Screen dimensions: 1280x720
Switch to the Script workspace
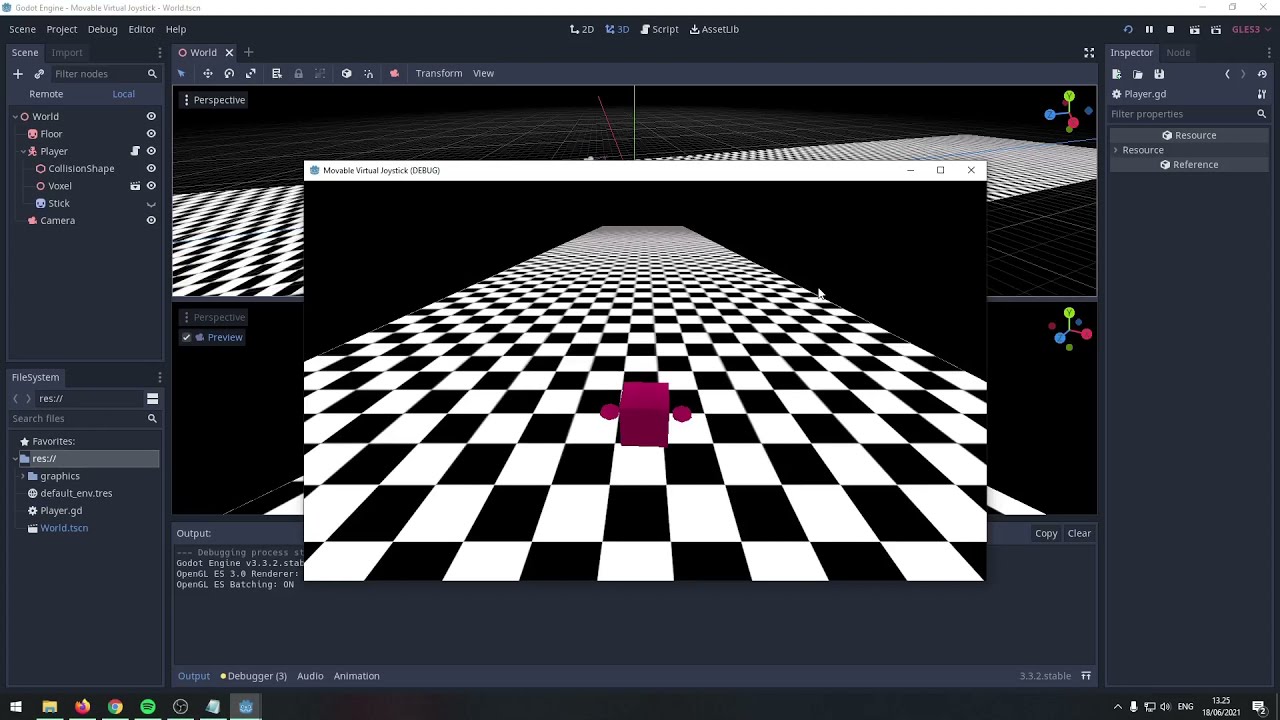pos(659,30)
